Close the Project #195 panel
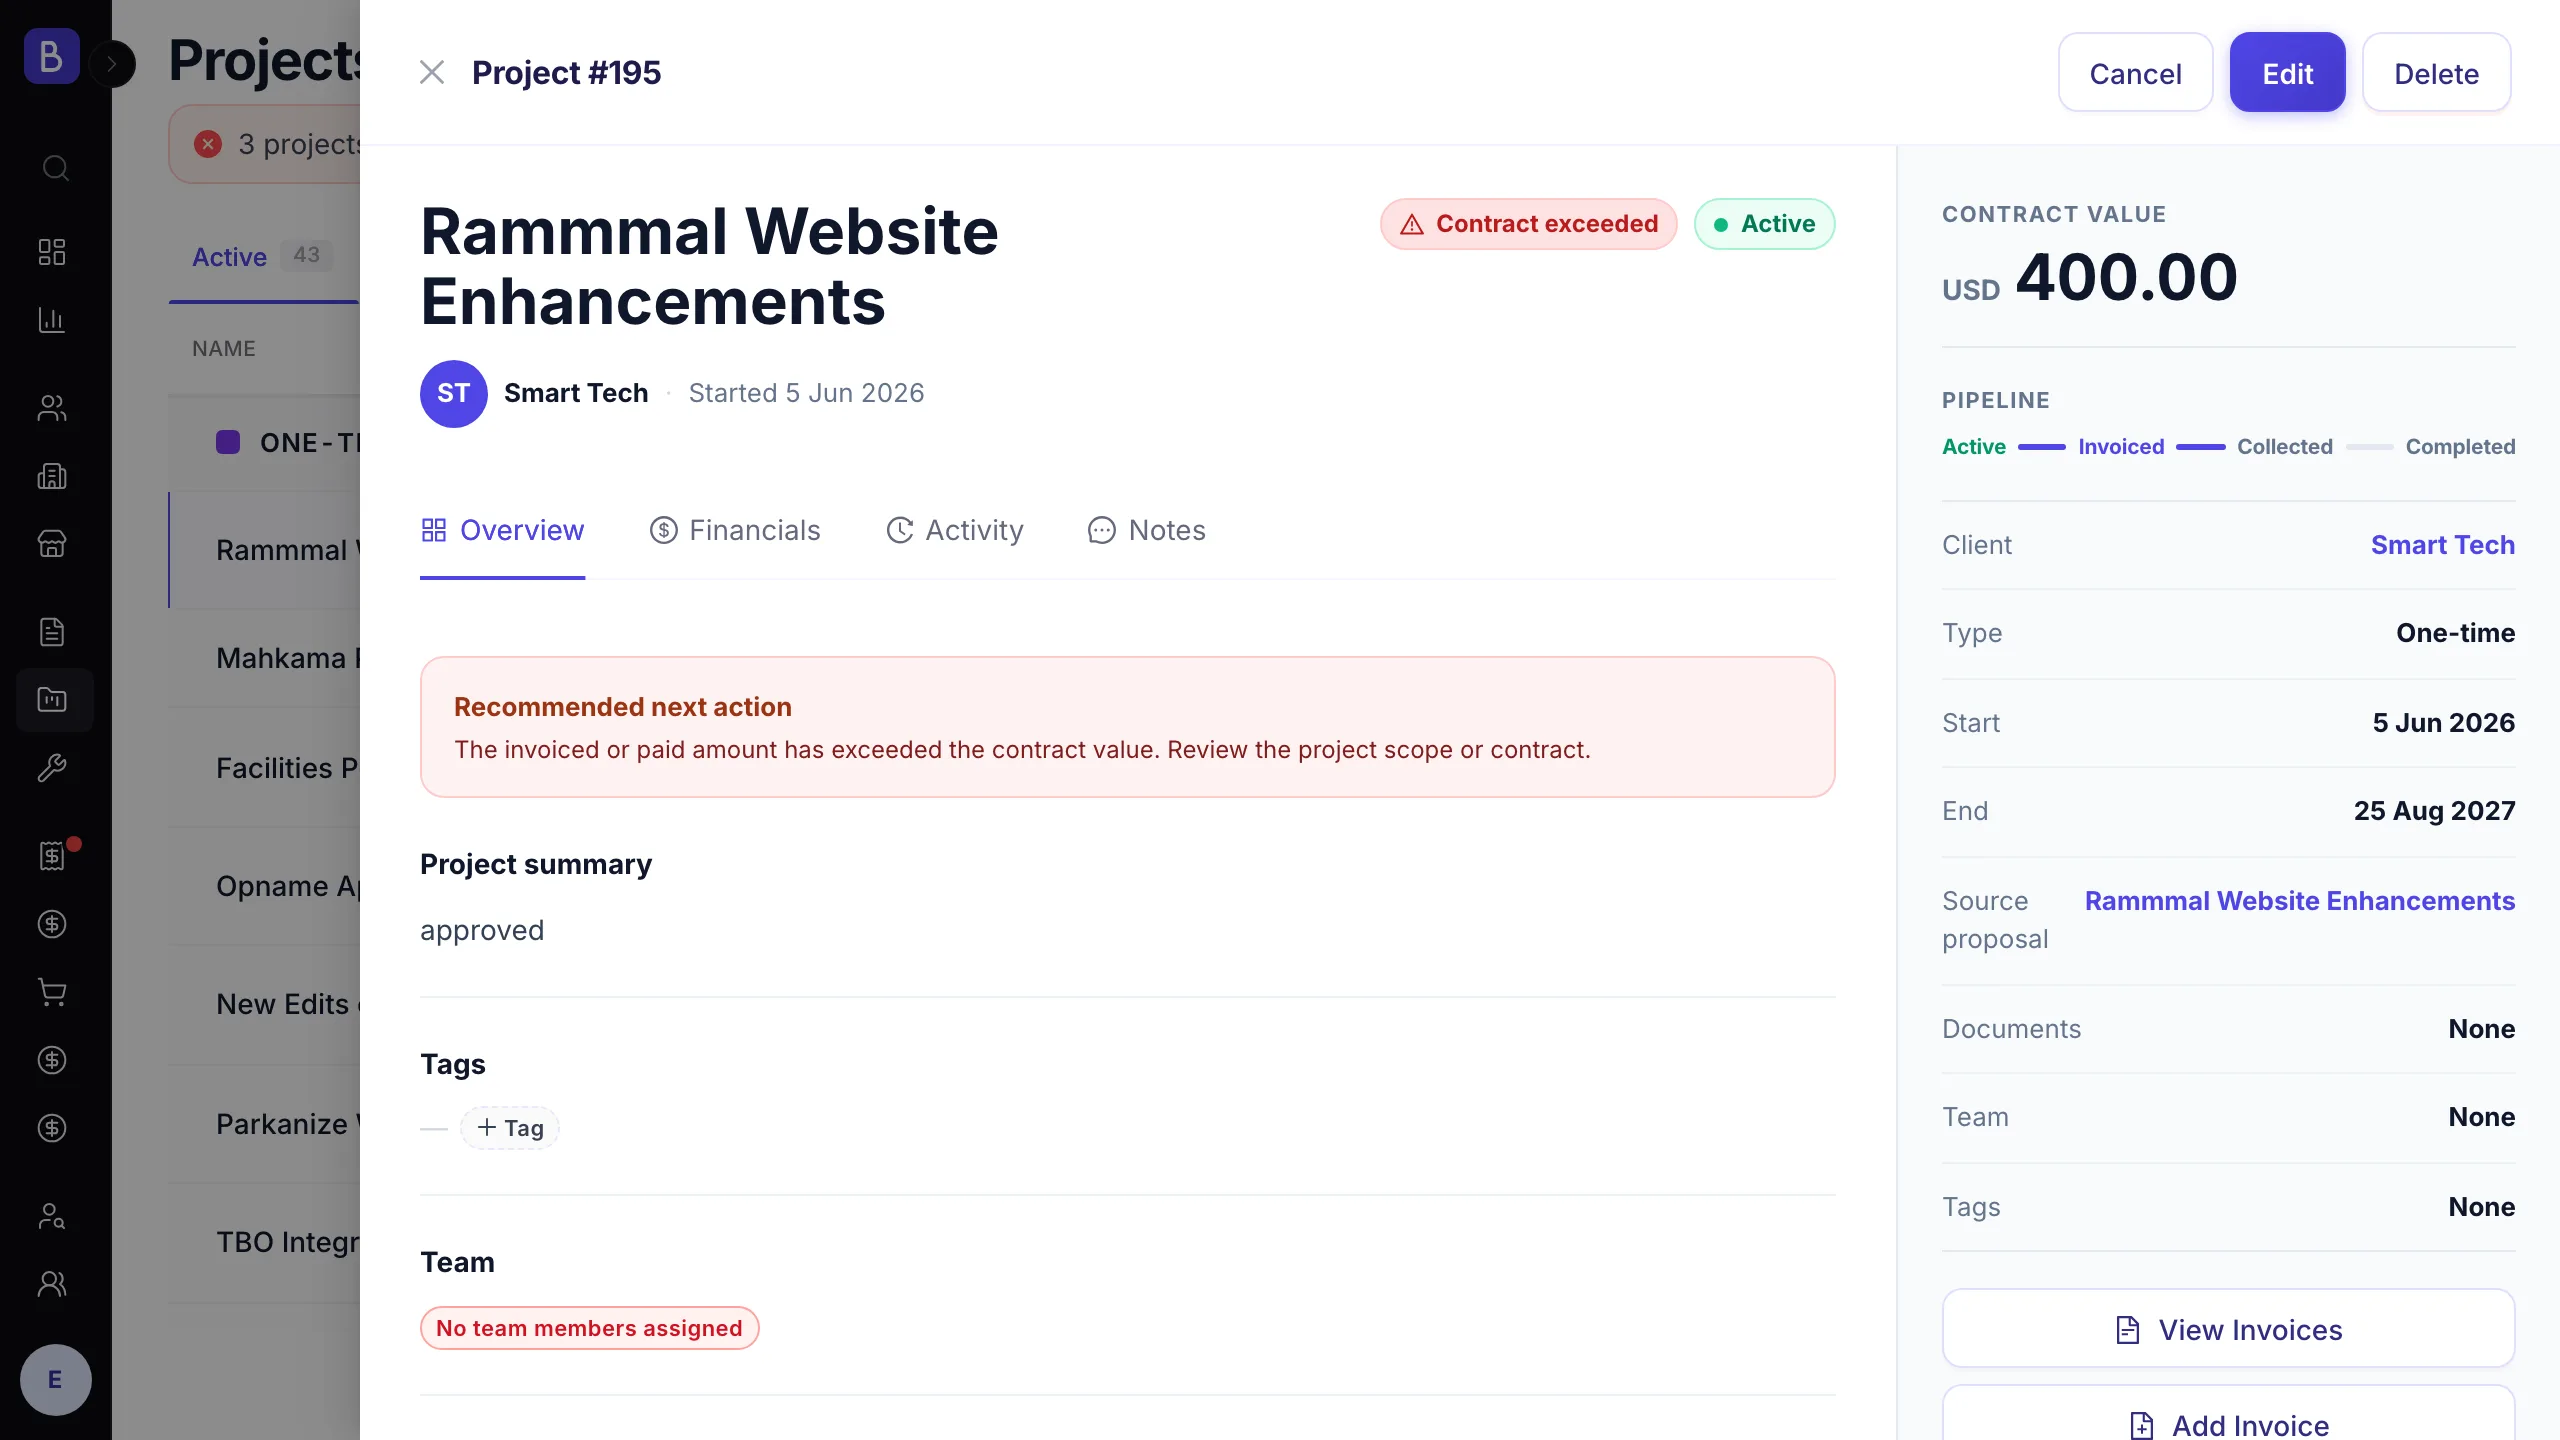The height and width of the screenshot is (1440, 2560). [432, 72]
